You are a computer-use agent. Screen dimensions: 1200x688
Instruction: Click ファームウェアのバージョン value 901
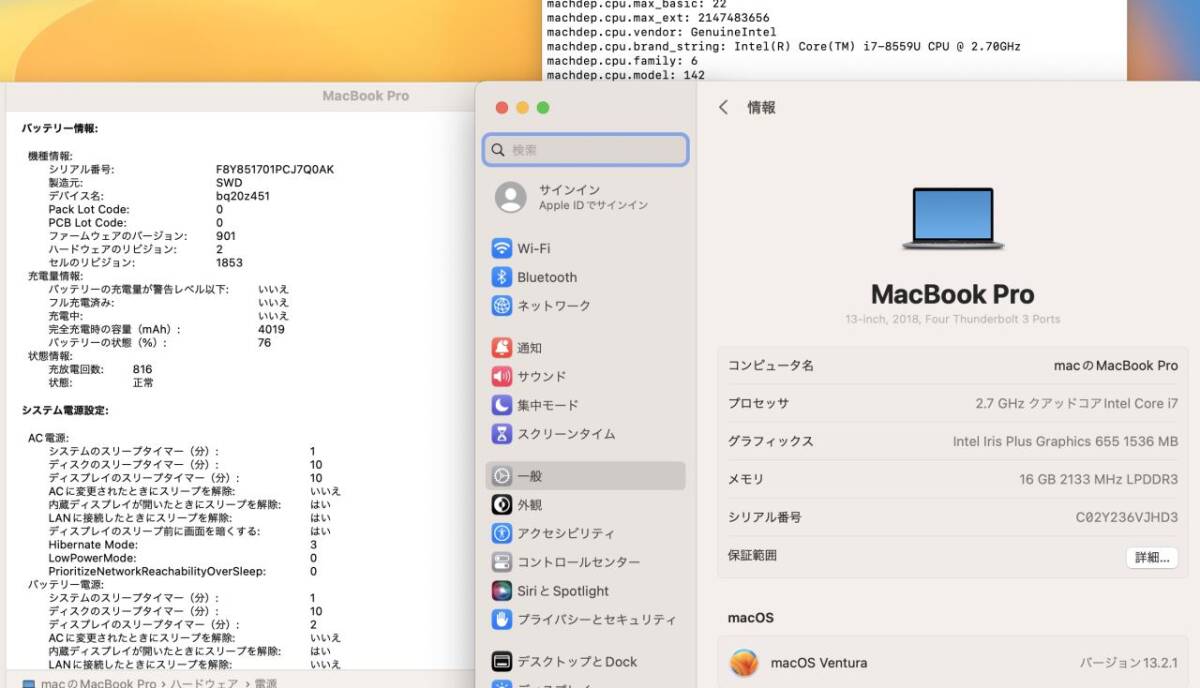[226, 236]
